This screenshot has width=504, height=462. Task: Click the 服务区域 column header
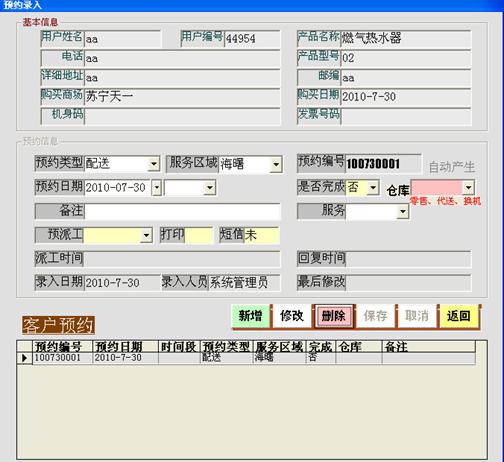279,347
